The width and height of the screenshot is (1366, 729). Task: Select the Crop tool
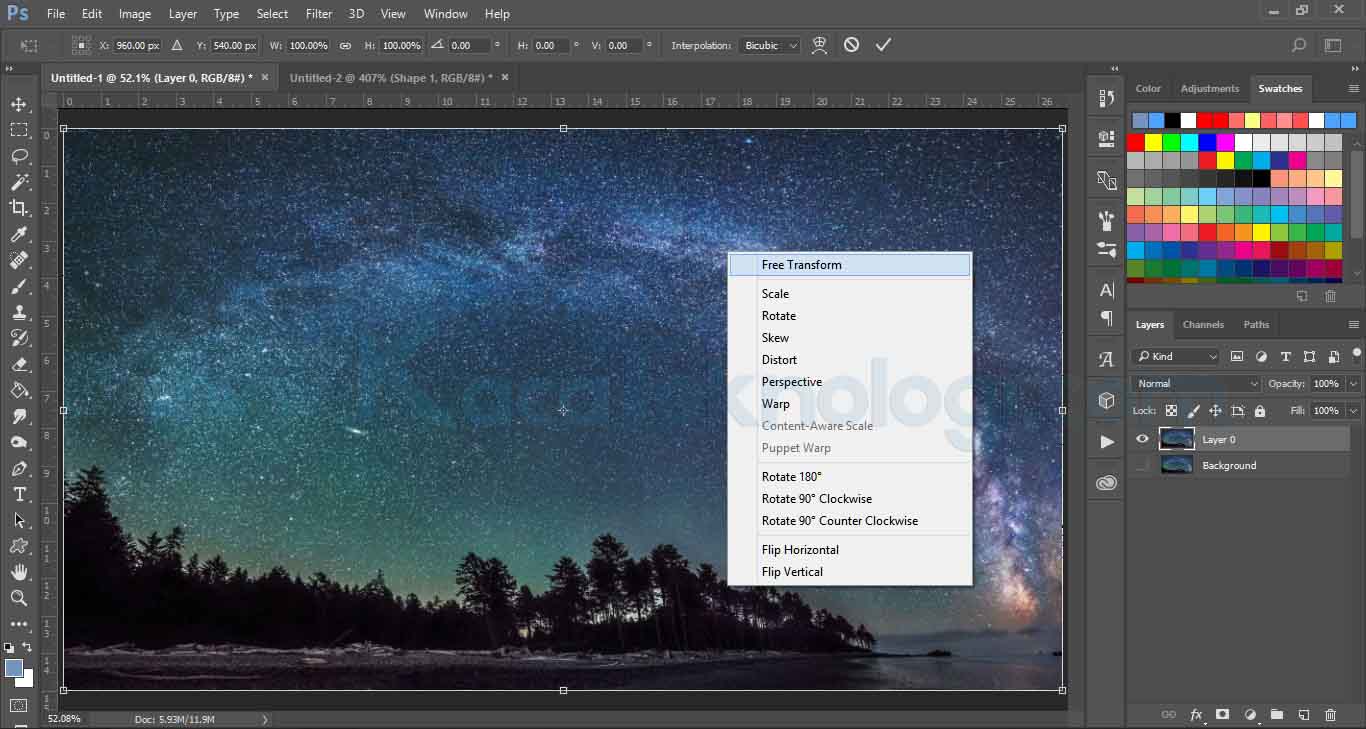[19, 208]
